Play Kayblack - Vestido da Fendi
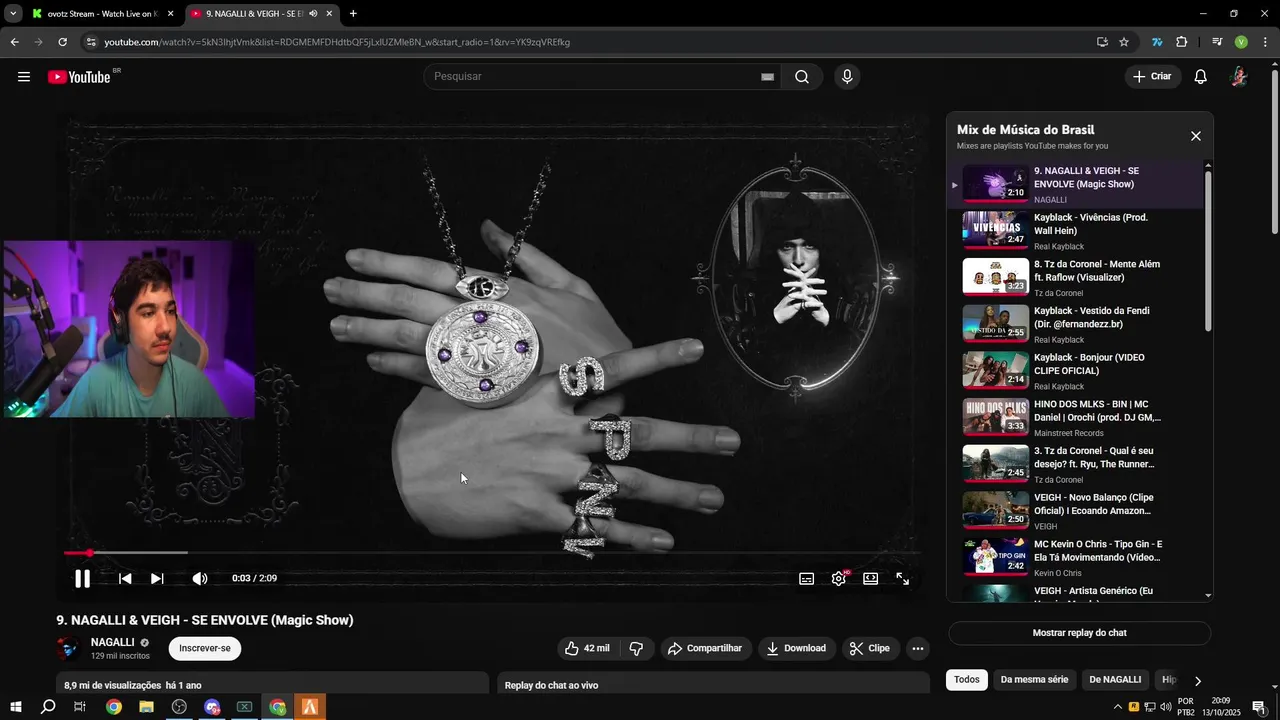 click(x=1076, y=324)
